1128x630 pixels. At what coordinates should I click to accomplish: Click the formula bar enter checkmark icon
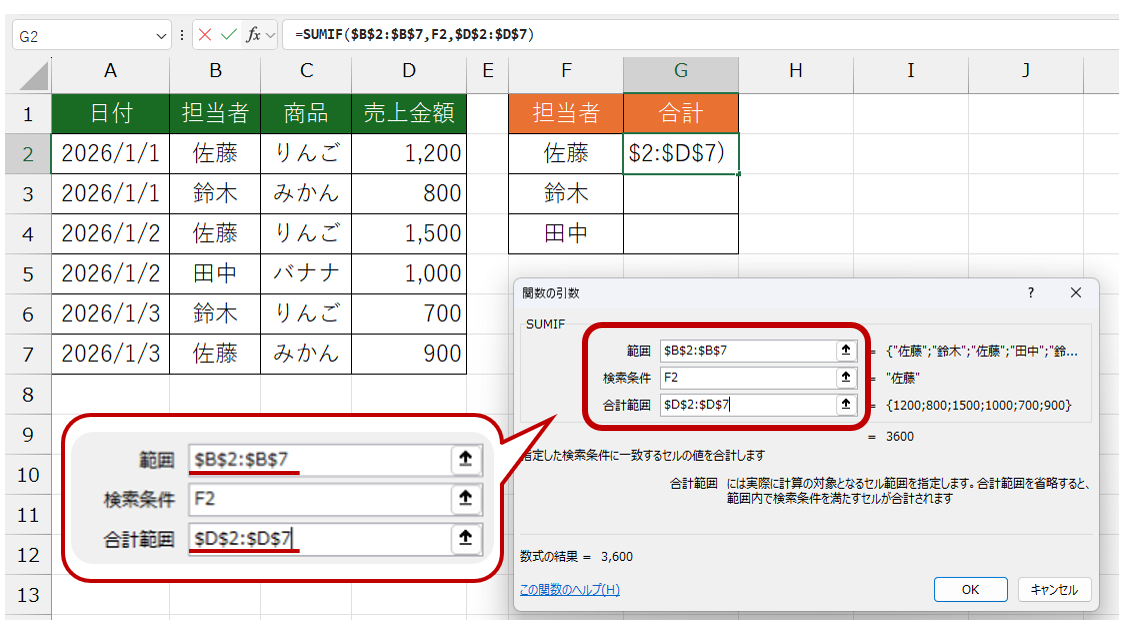(x=229, y=35)
